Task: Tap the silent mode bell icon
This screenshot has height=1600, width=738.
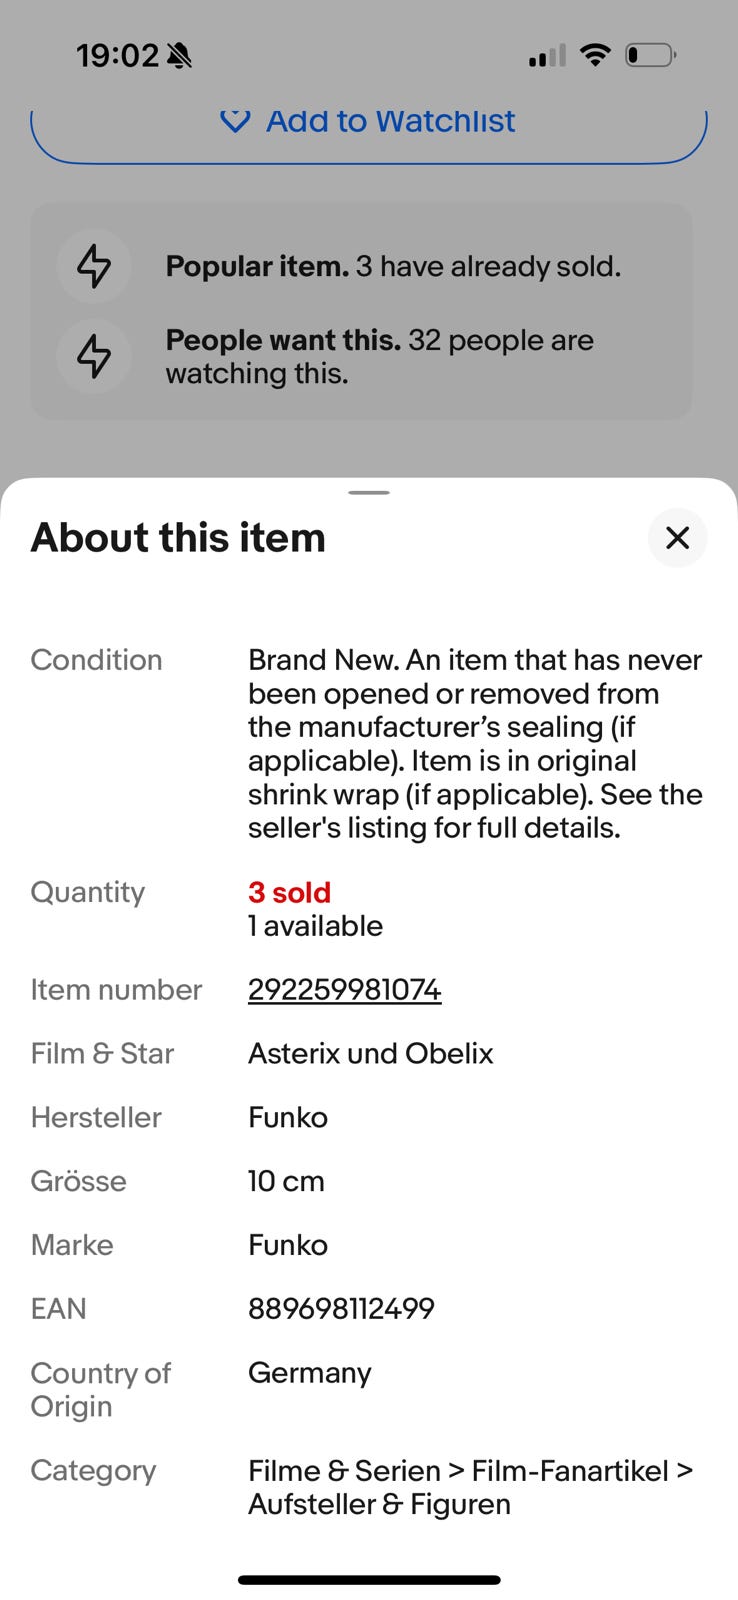Action: (x=180, y=56)
